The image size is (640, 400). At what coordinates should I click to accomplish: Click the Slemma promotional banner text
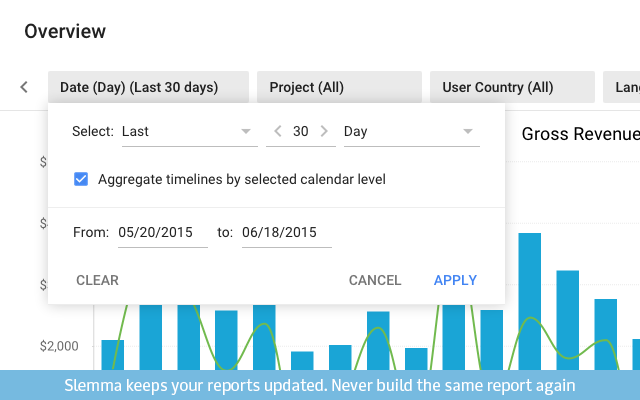320,385
